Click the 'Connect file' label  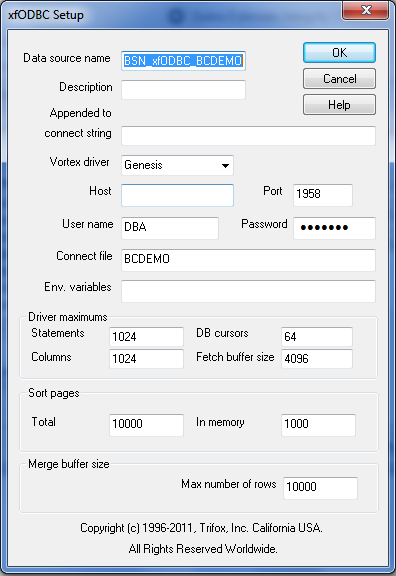[x=84, y=256]
